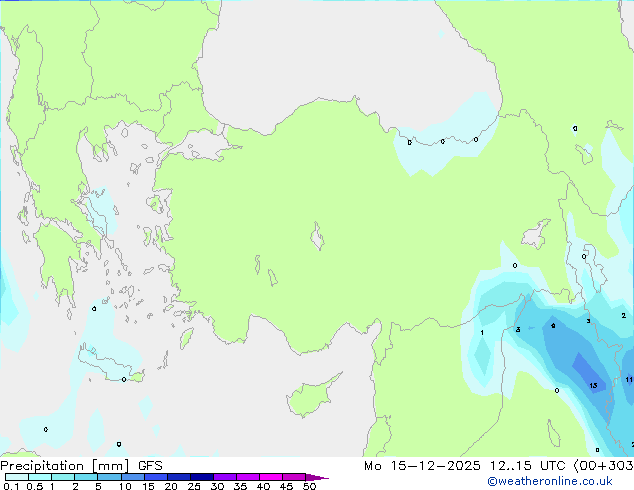
Task: Click the 'Mo 15-12-2025 12..15 UTC' timestamp
Action: 465,466
